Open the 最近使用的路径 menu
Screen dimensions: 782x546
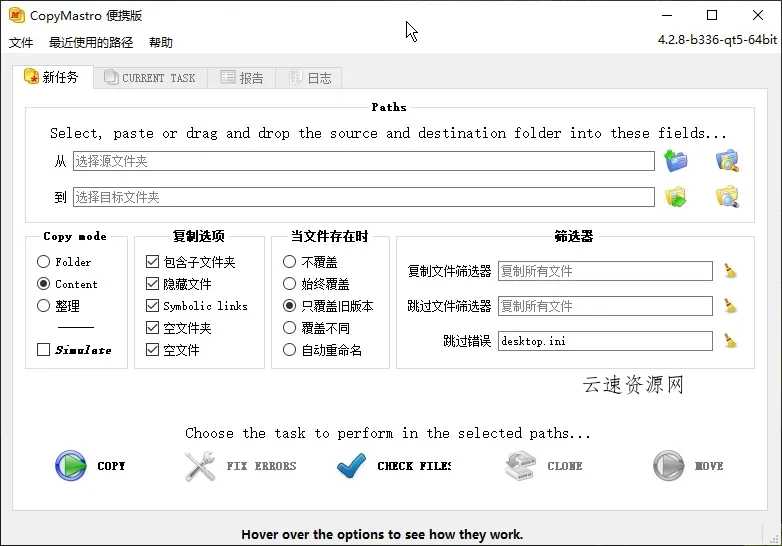(x=91, y=42)
